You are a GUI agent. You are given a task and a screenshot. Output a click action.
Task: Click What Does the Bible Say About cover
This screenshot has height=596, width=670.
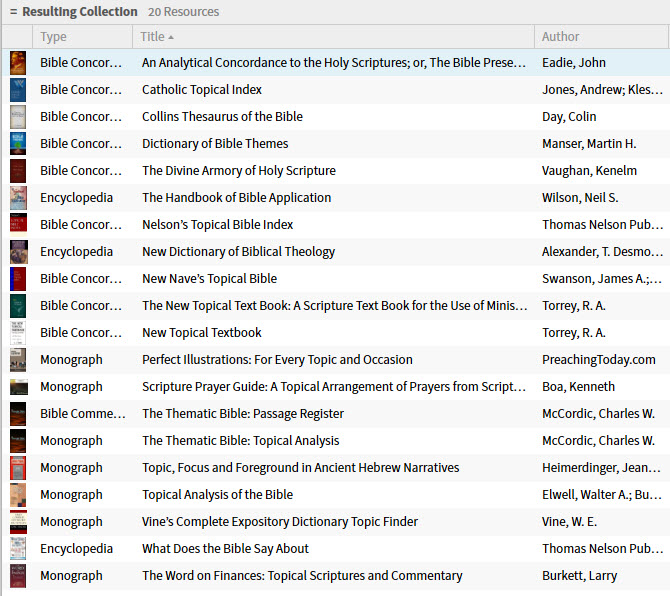click(x=18, y=549)
